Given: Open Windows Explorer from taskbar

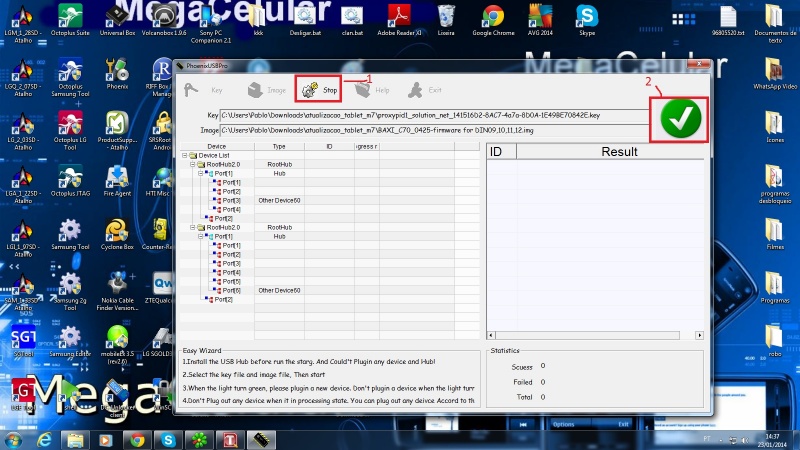Looking at the screenshot, I should coord(75,440).
